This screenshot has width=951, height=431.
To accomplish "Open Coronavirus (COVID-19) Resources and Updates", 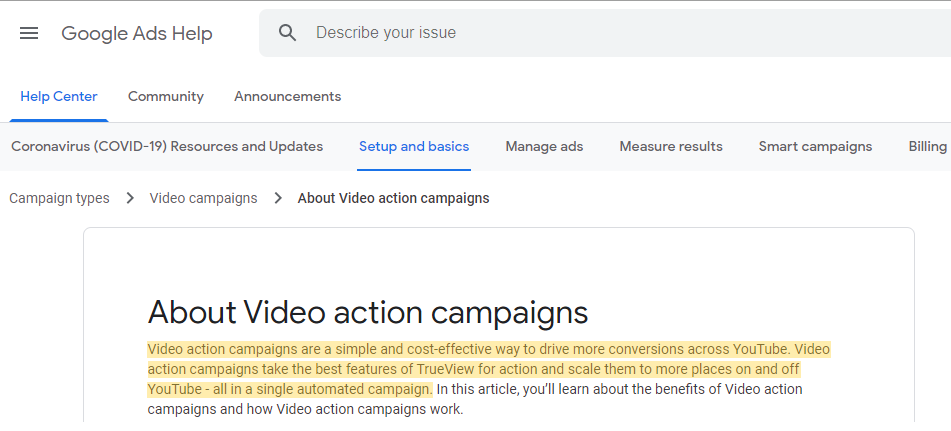I will pos(167,147).
